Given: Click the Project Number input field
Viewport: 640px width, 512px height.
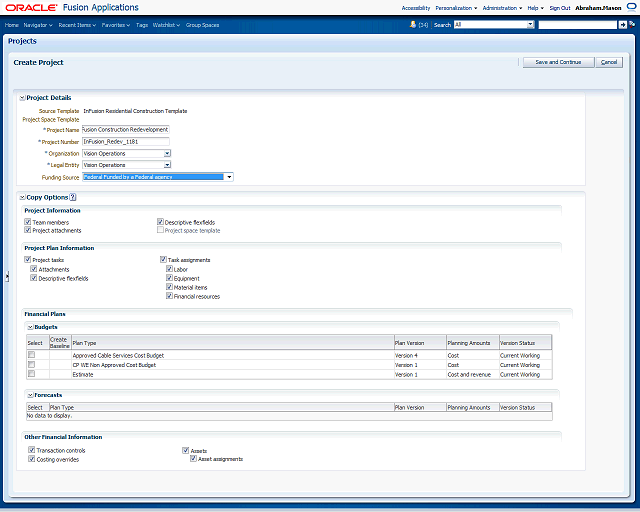Looking at the screenshot, I should click(126, 142).
